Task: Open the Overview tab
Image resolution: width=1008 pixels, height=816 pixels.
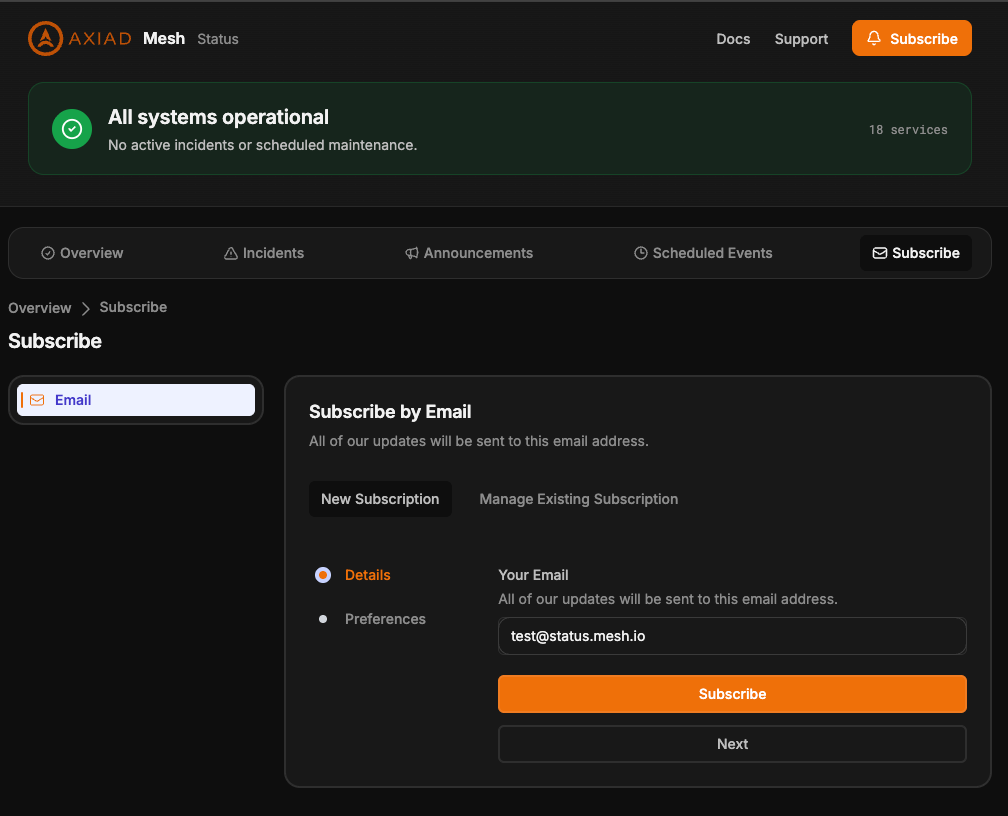Action: click(x=82, y=253)
